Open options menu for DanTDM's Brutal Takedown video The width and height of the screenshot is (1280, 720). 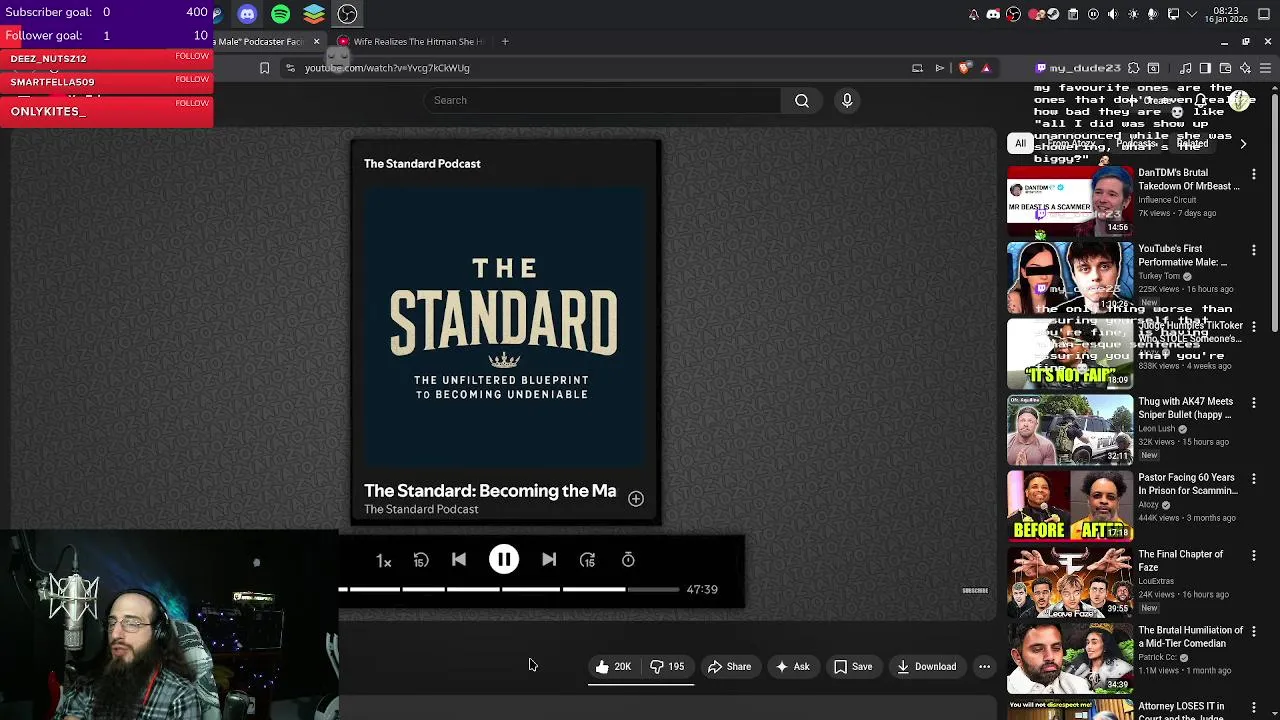coord(1254,174)
